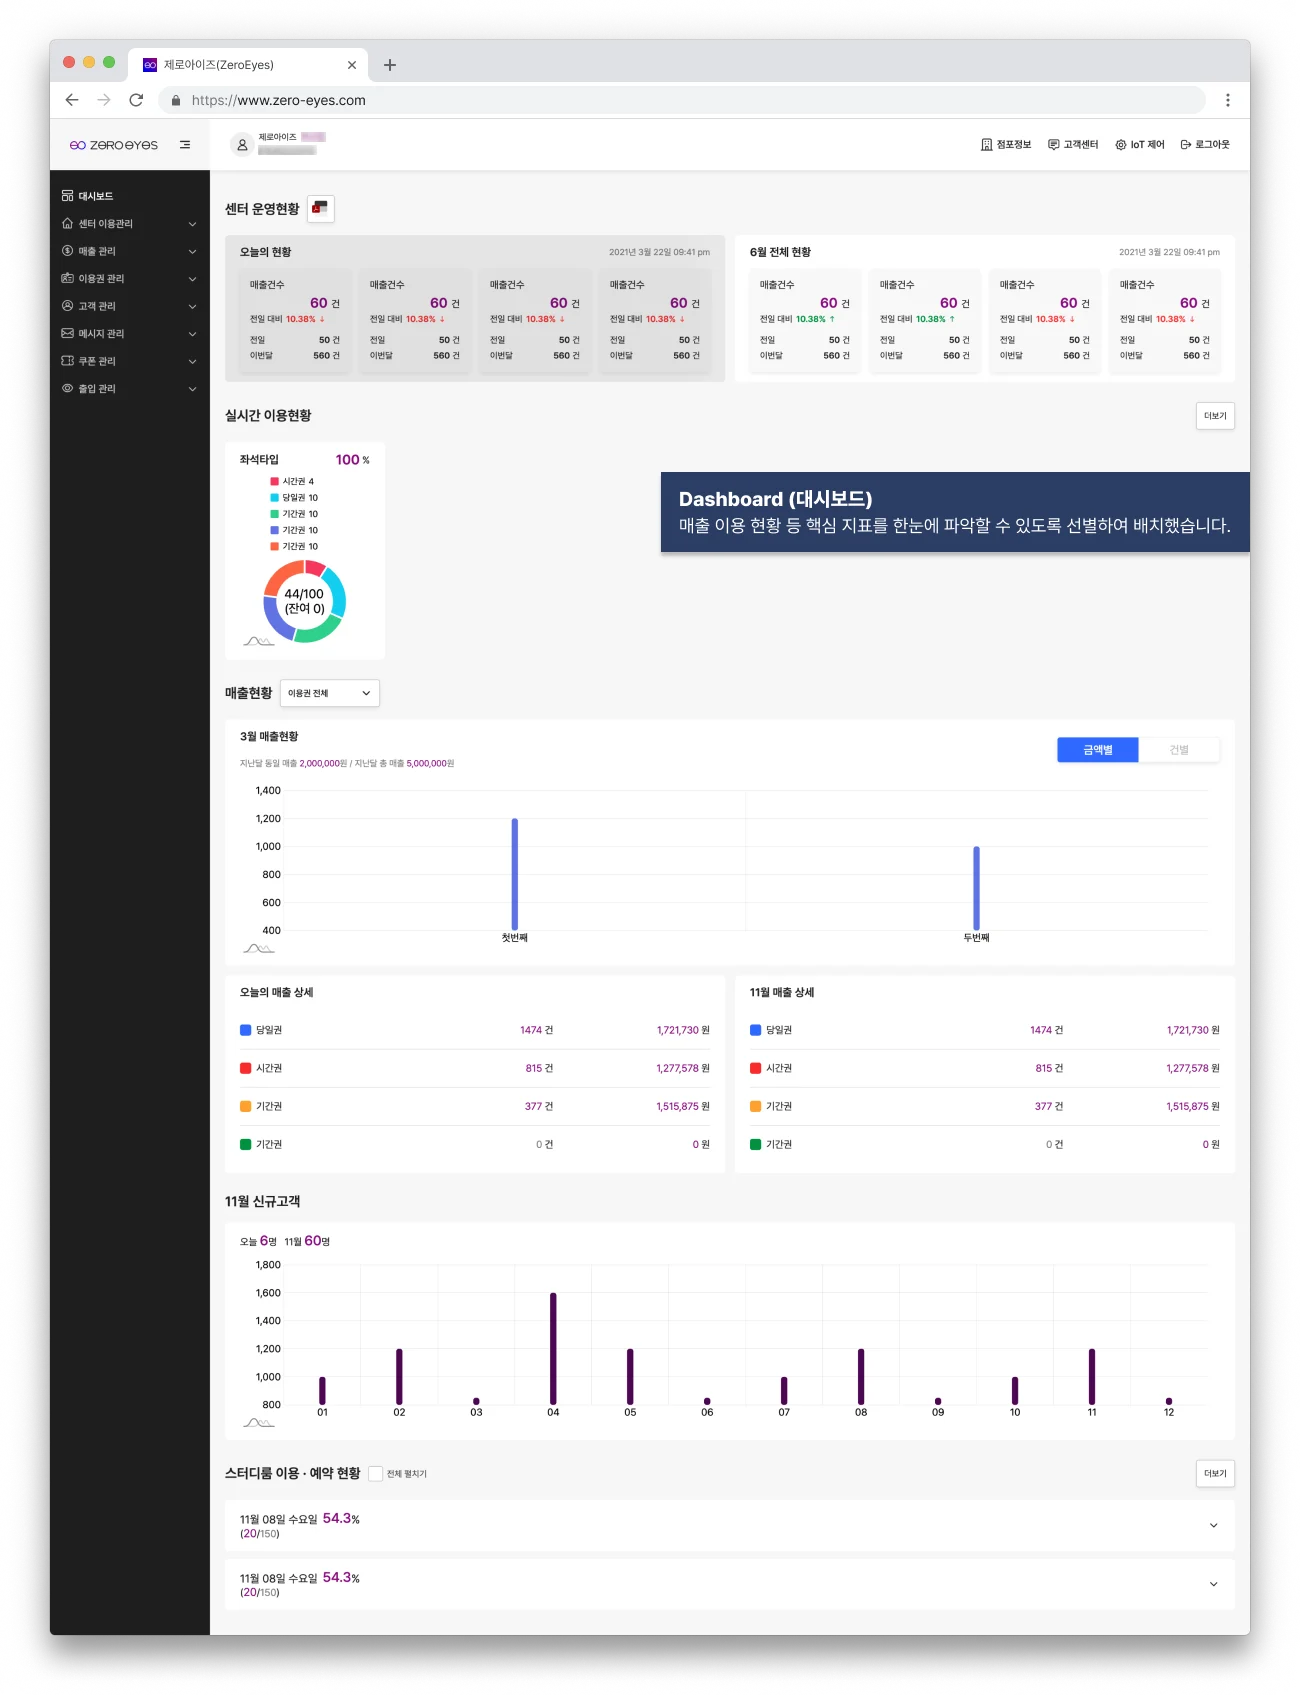1300x1695 pixels.
Task: Click 더보기 button beside 실시간 이용현황
Action: pos(1215,416)
